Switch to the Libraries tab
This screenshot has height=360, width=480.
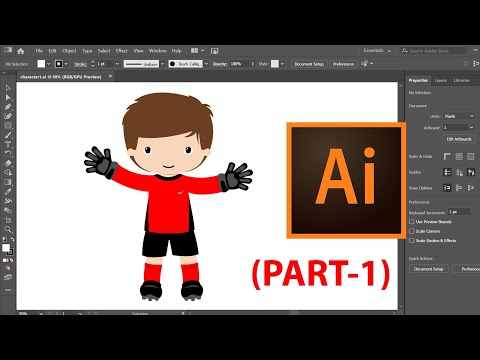coord(461,81)
